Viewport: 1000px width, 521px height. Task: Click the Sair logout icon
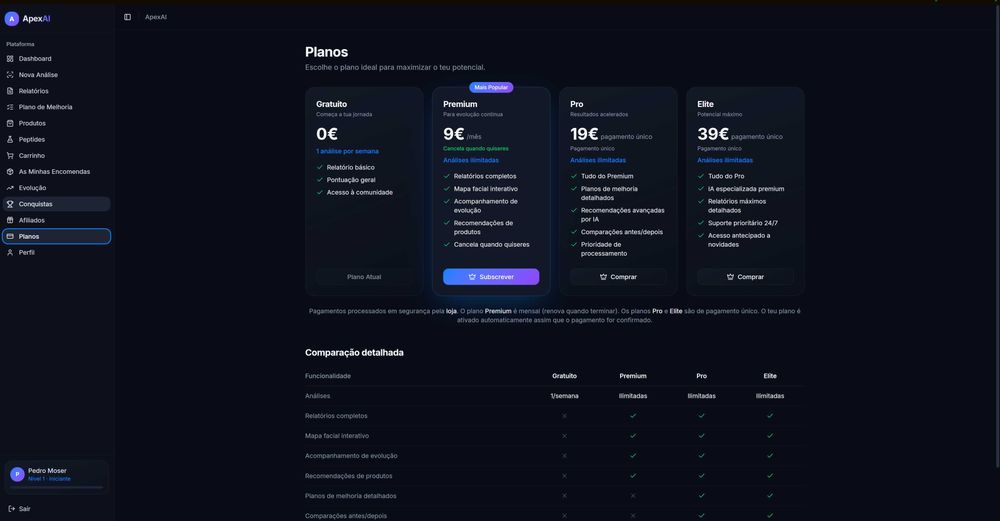(11, 509)
